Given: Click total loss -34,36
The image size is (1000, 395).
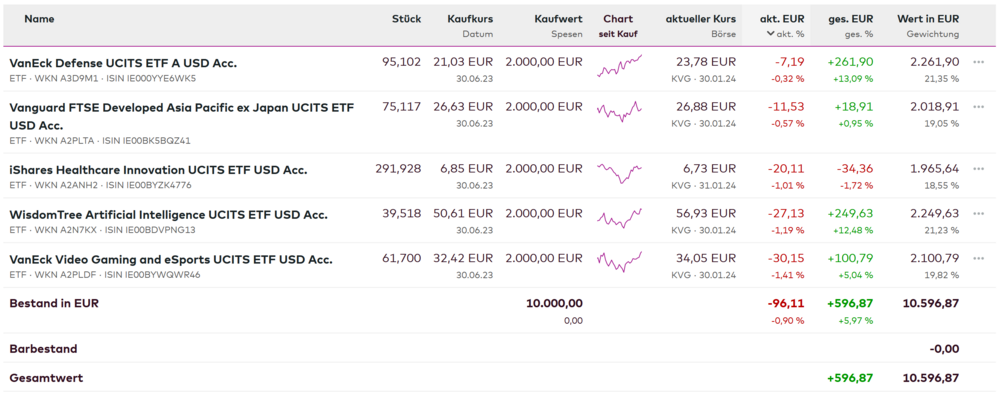Looking at the screenshot, I should click(855, 169).
